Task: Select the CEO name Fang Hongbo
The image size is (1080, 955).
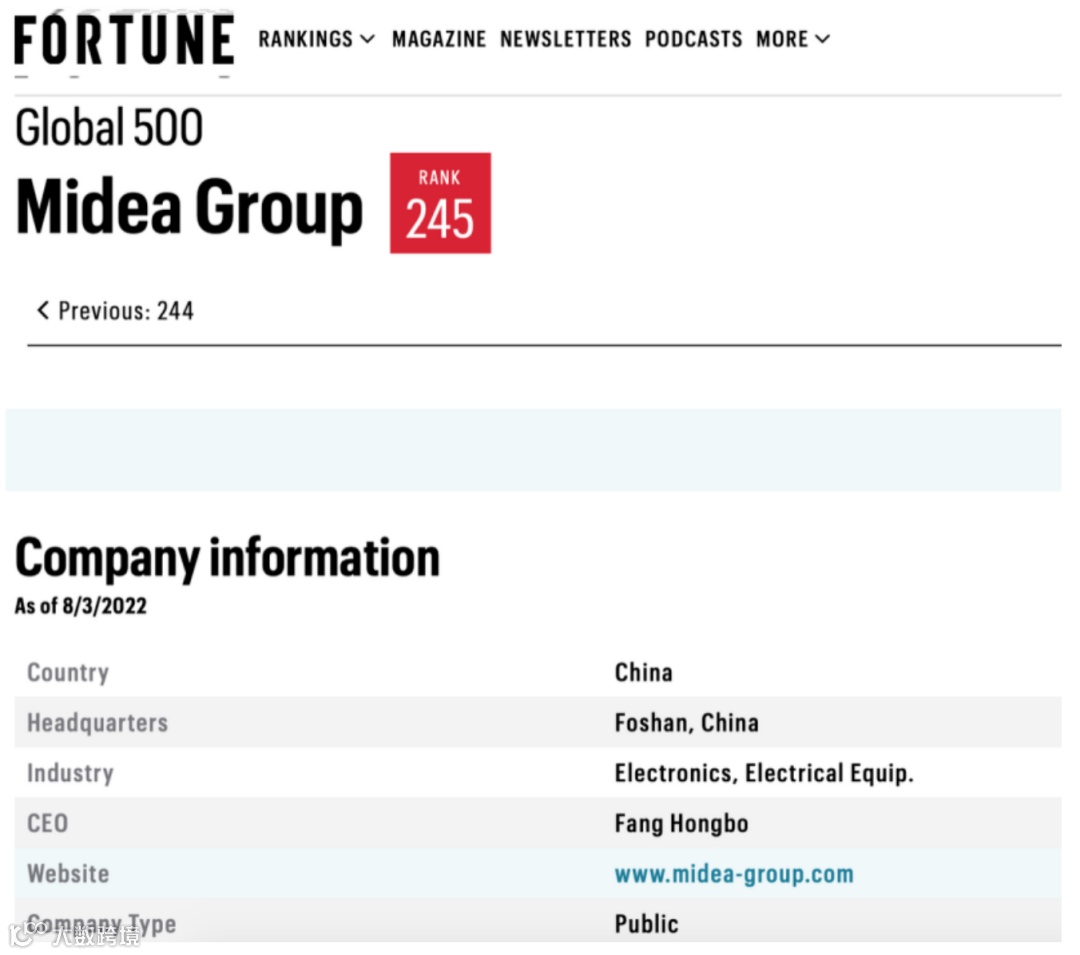Action: [681, 824]
